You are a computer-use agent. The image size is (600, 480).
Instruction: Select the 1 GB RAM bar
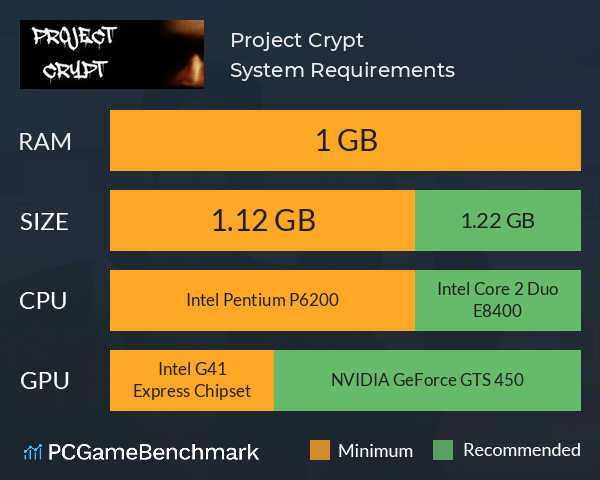(345, 140)
